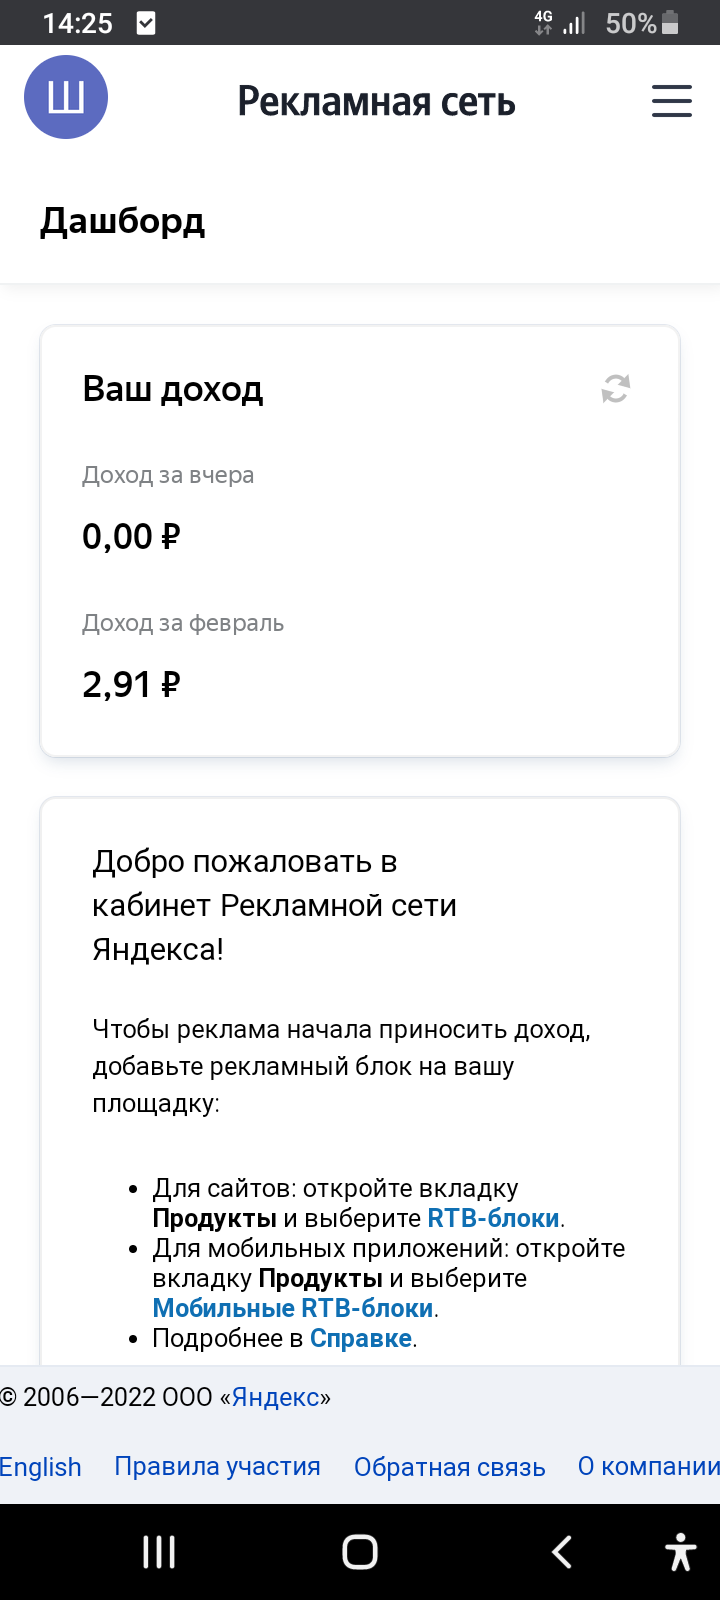Viewport: 720px width, 1600px height.
Task: Switch language to English
Action: 40,1467
